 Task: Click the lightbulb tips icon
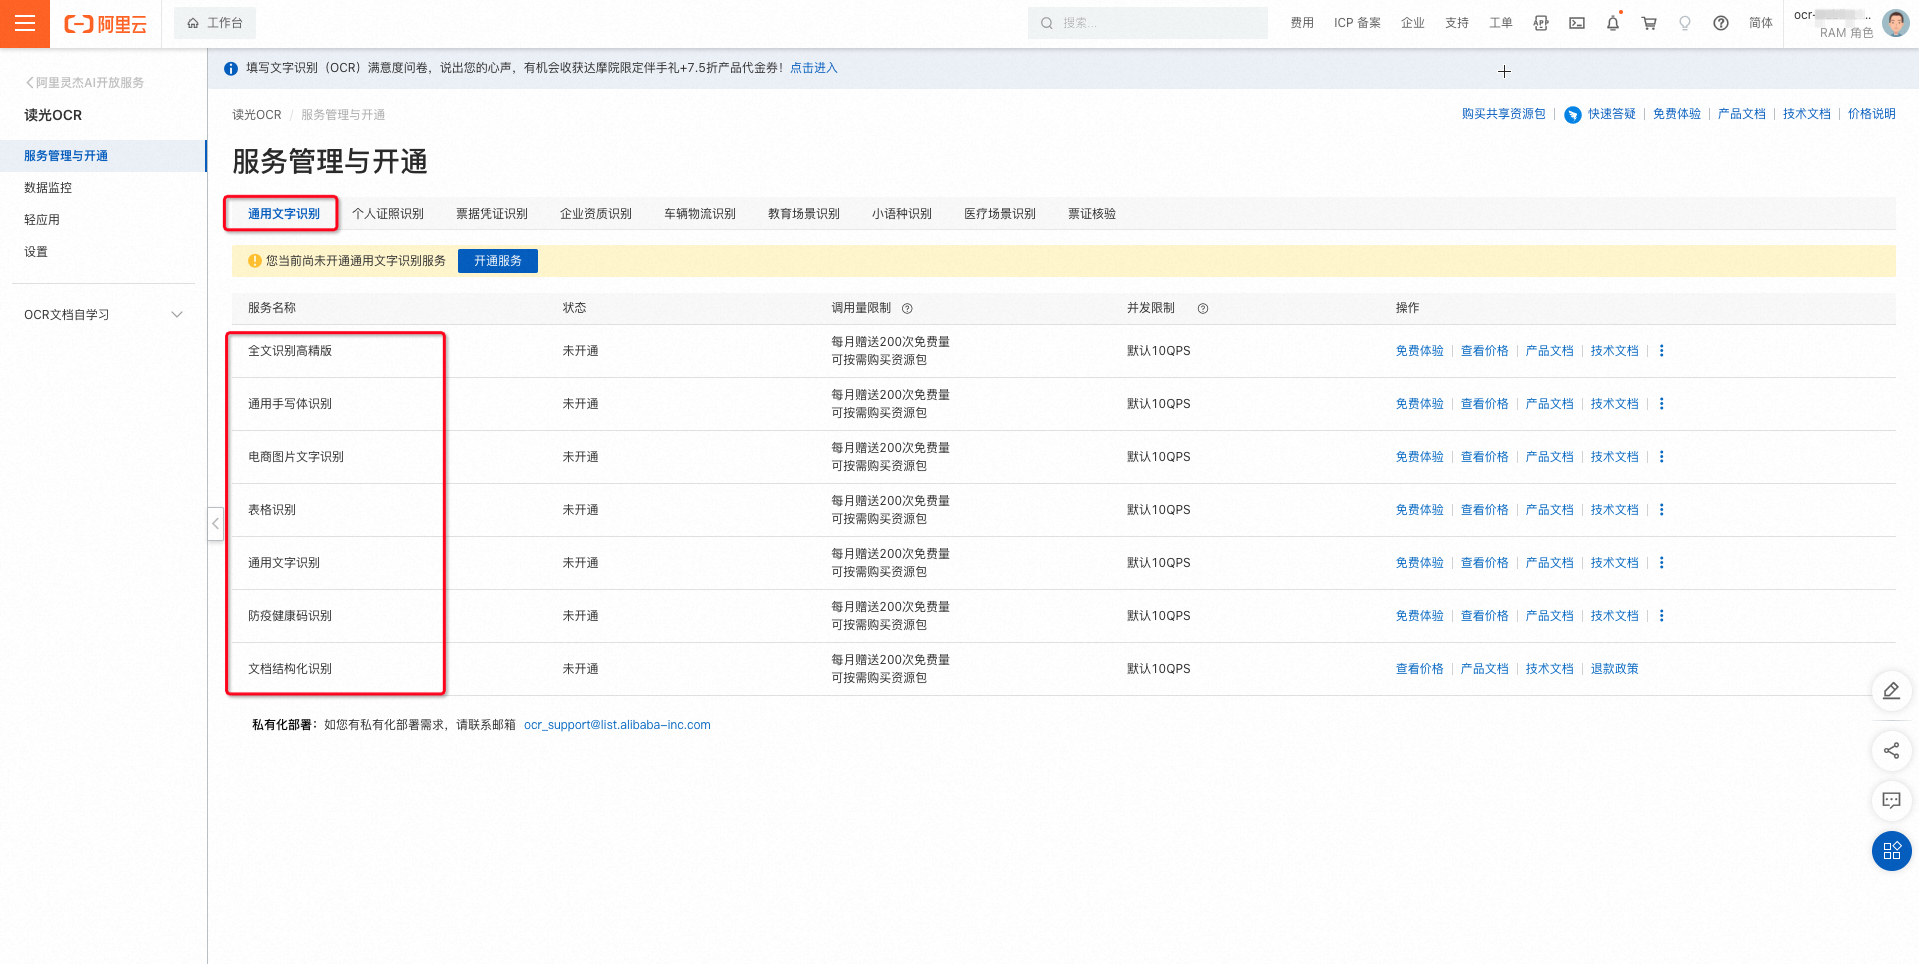pos(1685,23)
